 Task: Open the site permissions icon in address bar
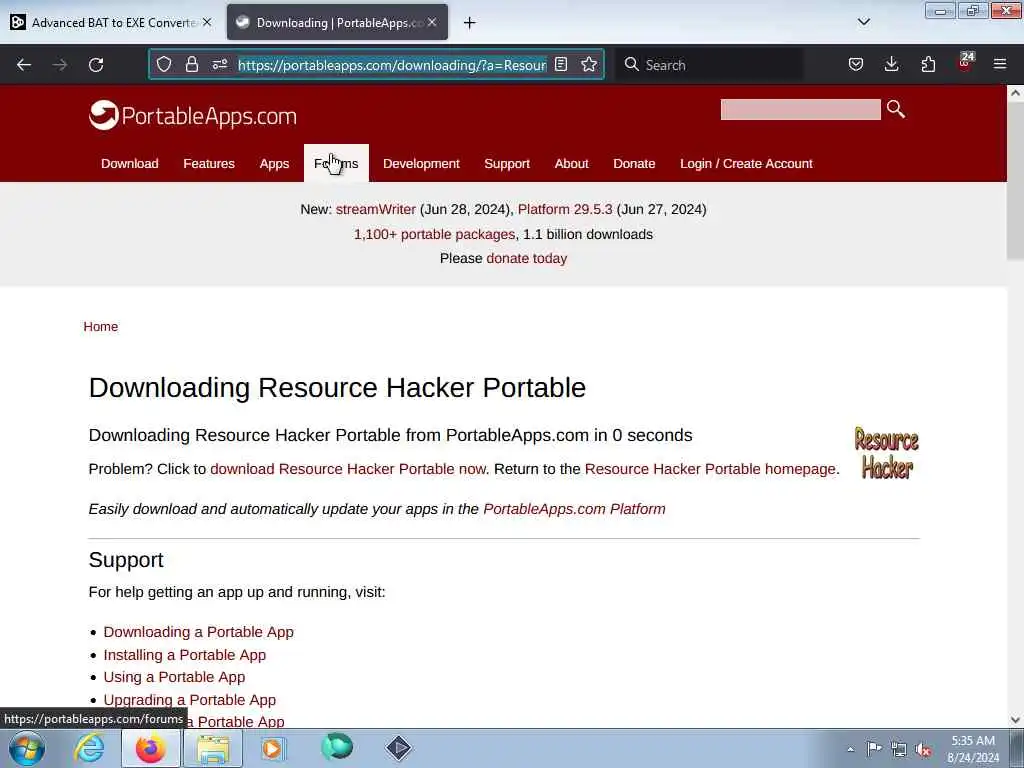(219, 65)
